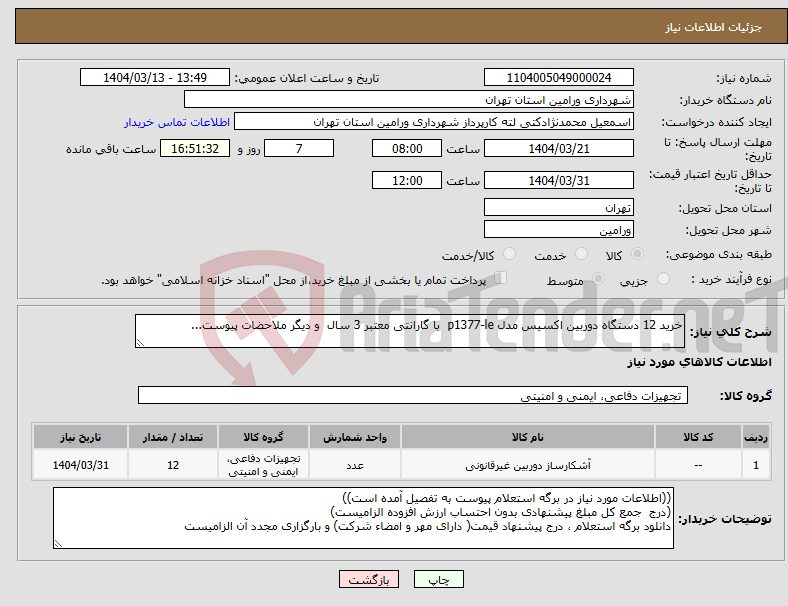Click the response deadline time 08:00
The image size is (788, 606).
[x=407, y=148]
